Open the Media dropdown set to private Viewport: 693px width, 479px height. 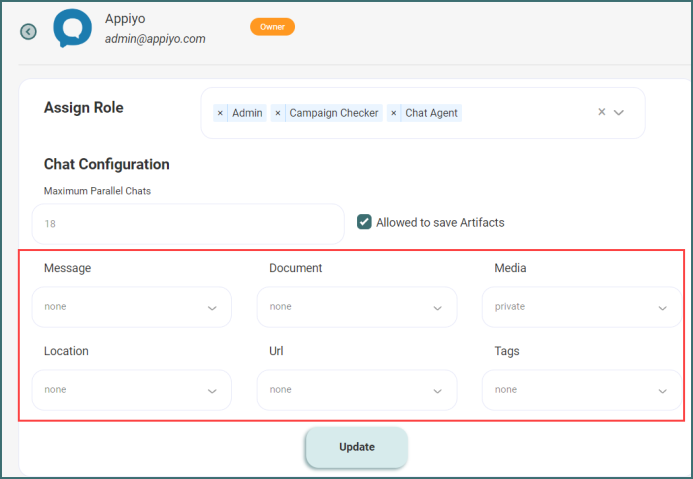581,307
